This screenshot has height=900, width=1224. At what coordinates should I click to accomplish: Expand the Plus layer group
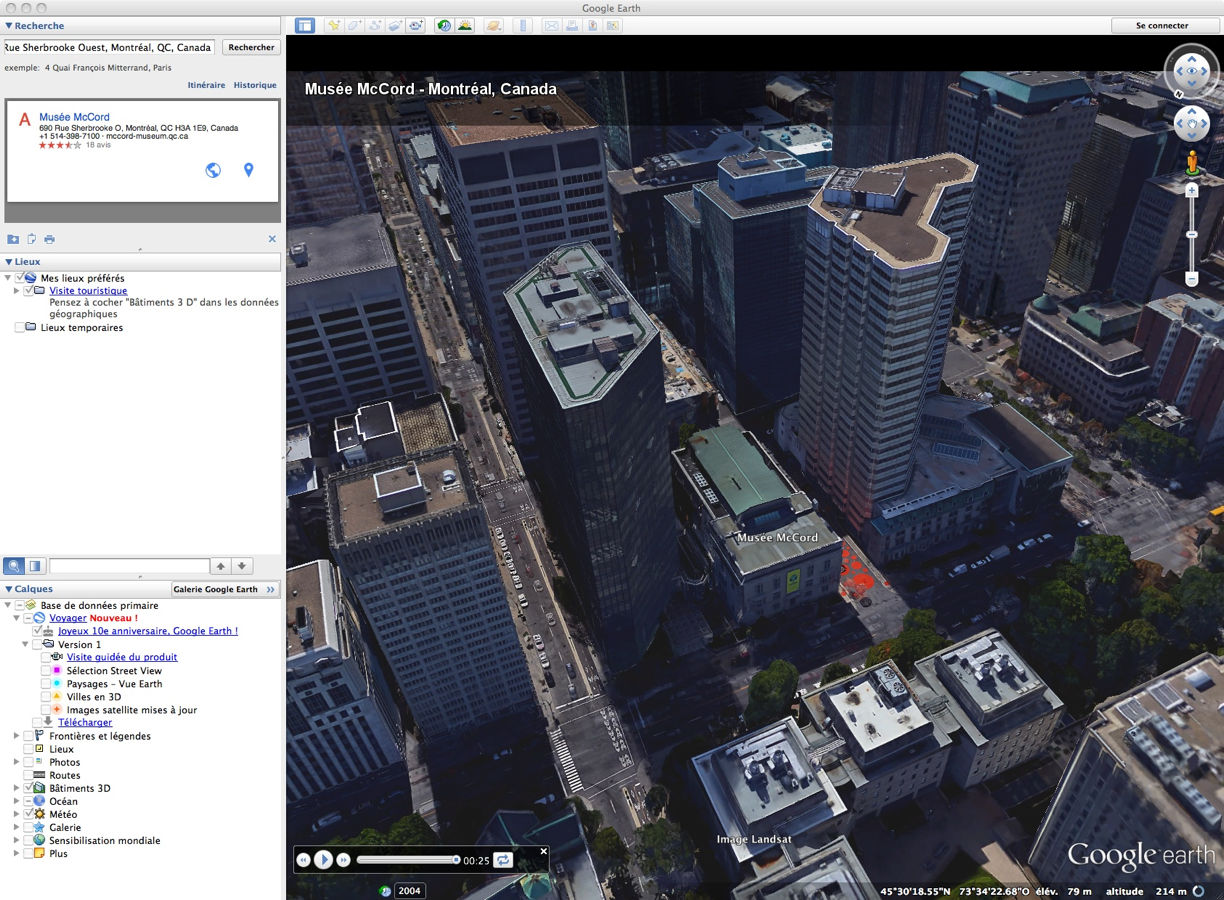(16, 853)
